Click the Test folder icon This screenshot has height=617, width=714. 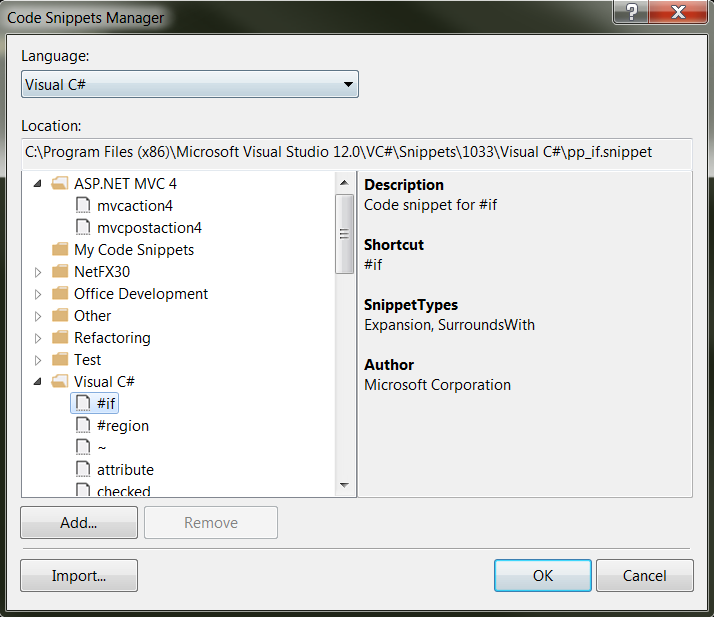click(x=60, y=359)
